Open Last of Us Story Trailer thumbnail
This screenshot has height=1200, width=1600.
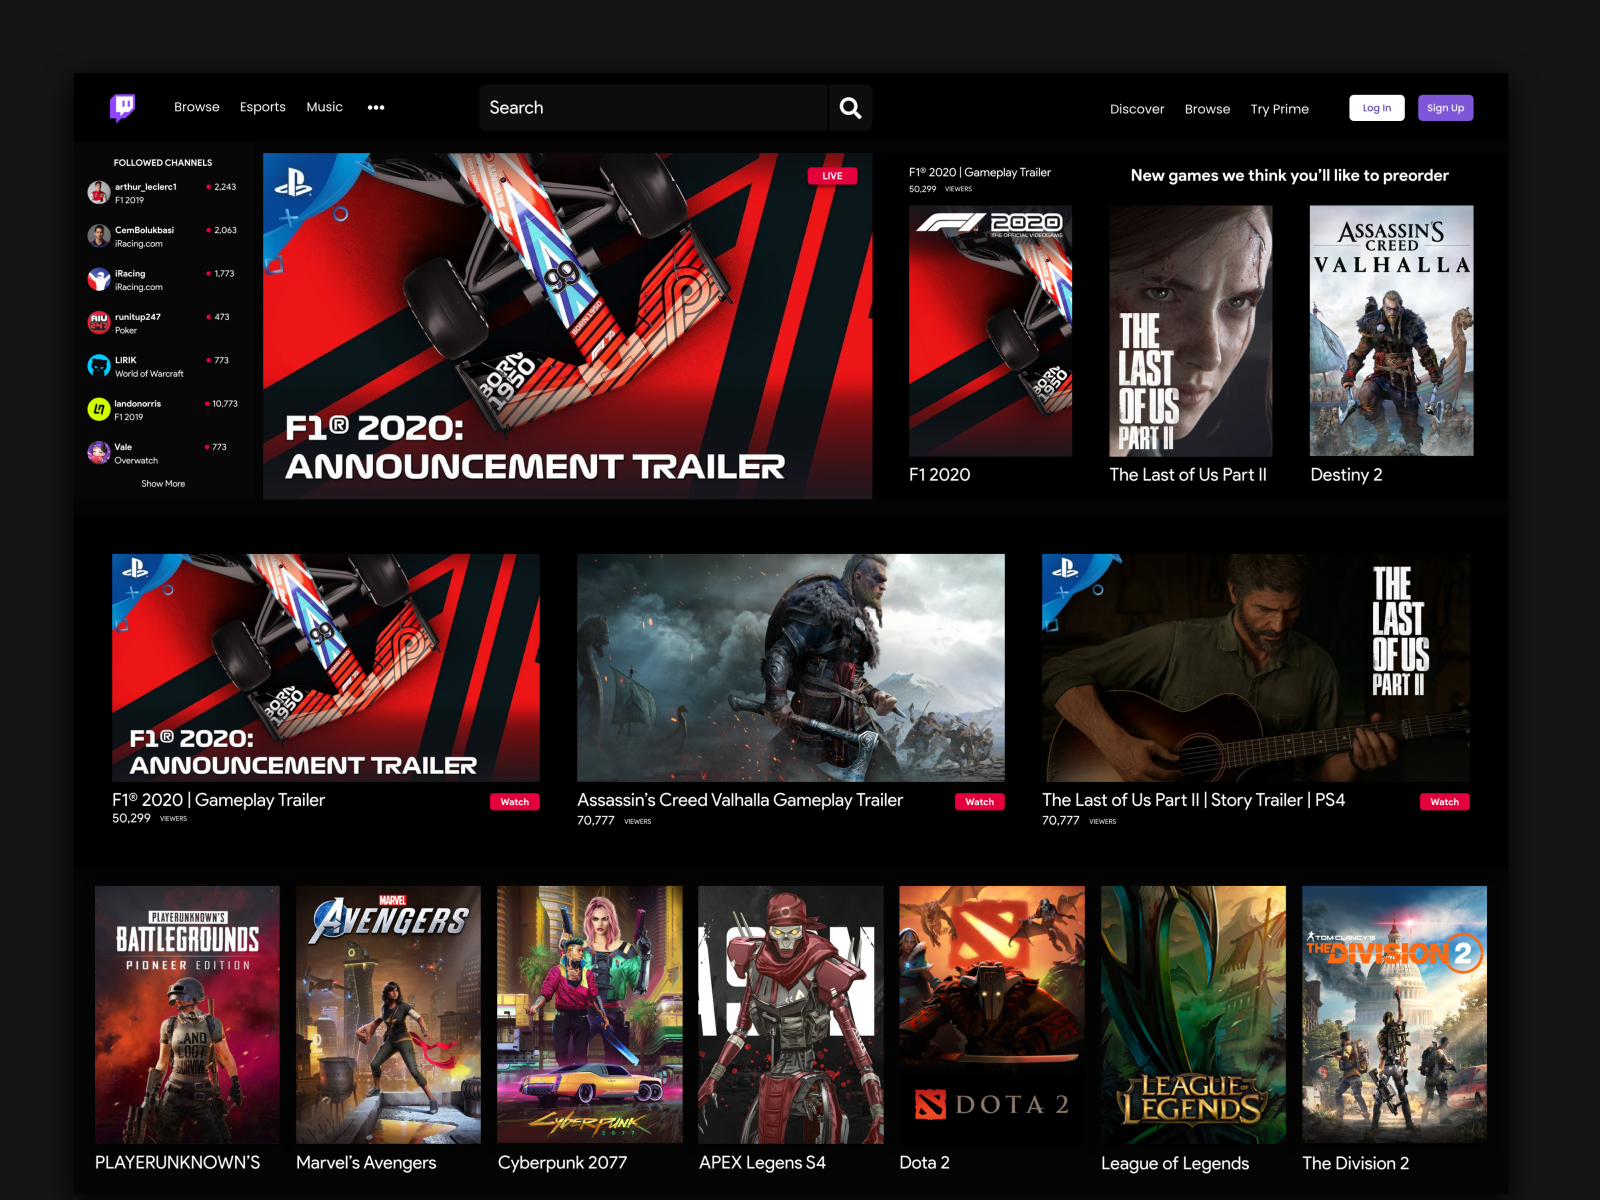pos(1256,668)
